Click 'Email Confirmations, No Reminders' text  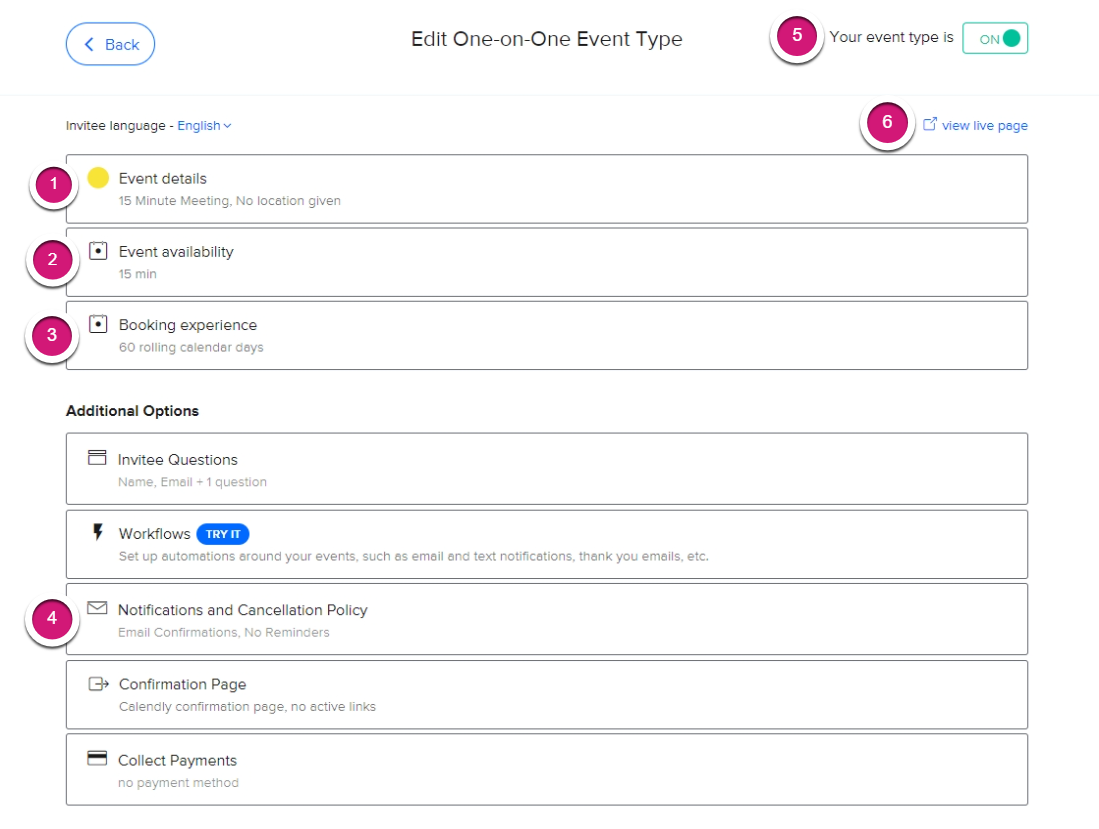(224, 633)
